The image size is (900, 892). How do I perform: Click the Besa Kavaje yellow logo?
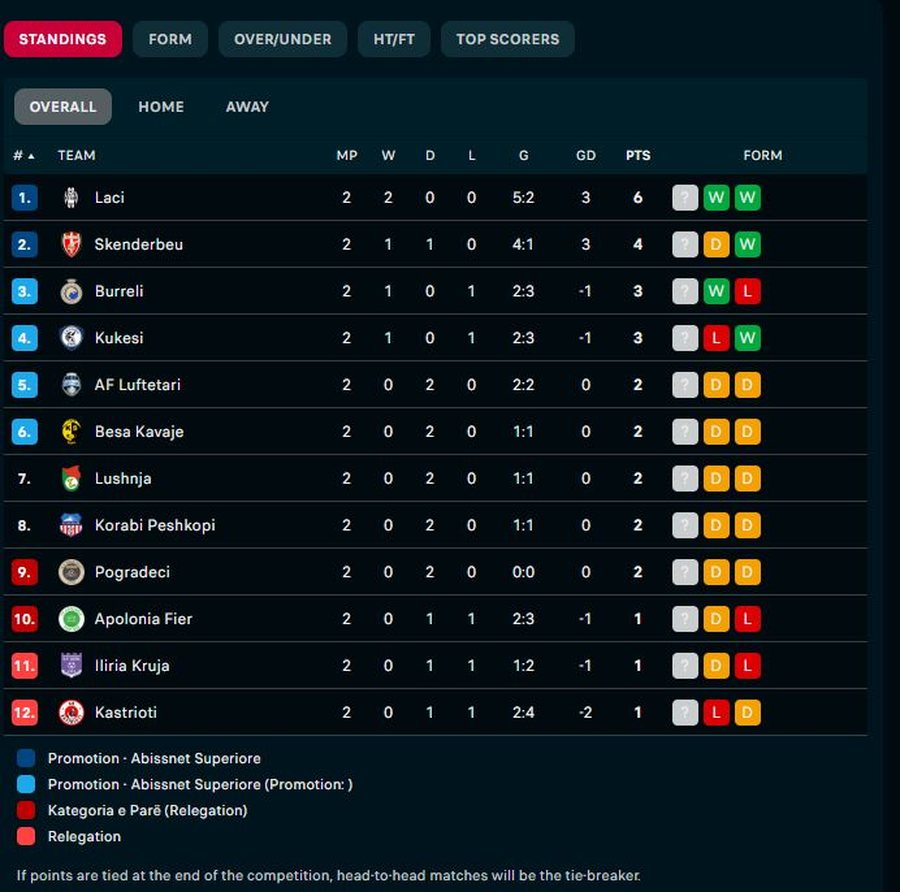click(x=71, y=432)
